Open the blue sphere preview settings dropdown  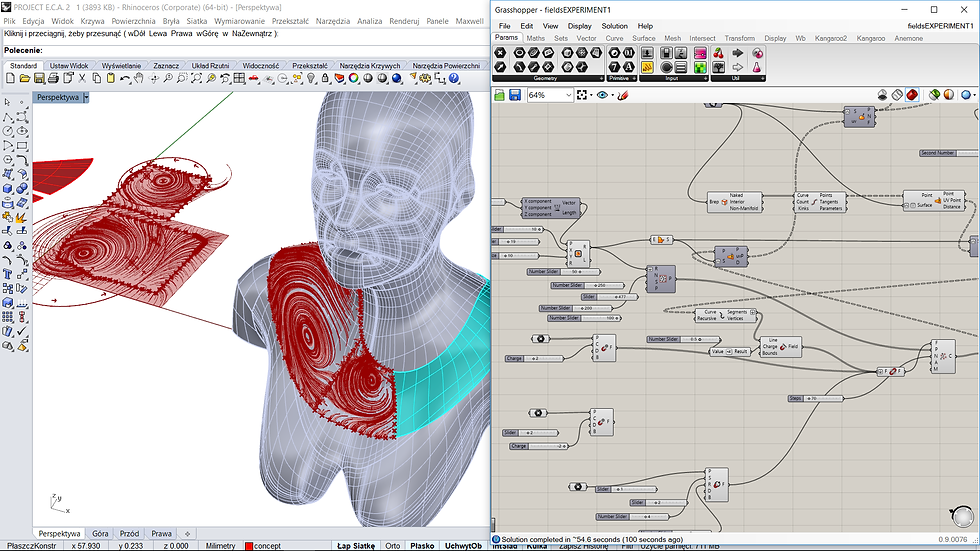975,95
